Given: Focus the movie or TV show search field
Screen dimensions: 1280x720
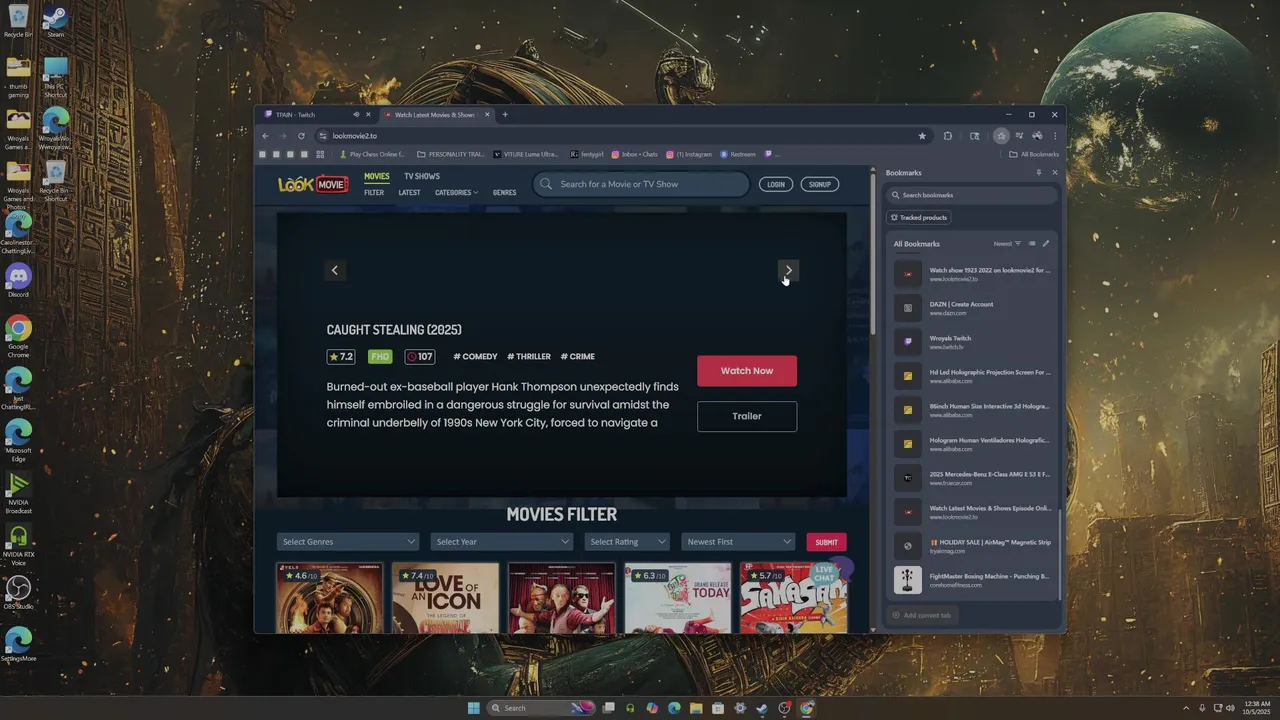Looking at the screenshot, I should click(641, 184).
